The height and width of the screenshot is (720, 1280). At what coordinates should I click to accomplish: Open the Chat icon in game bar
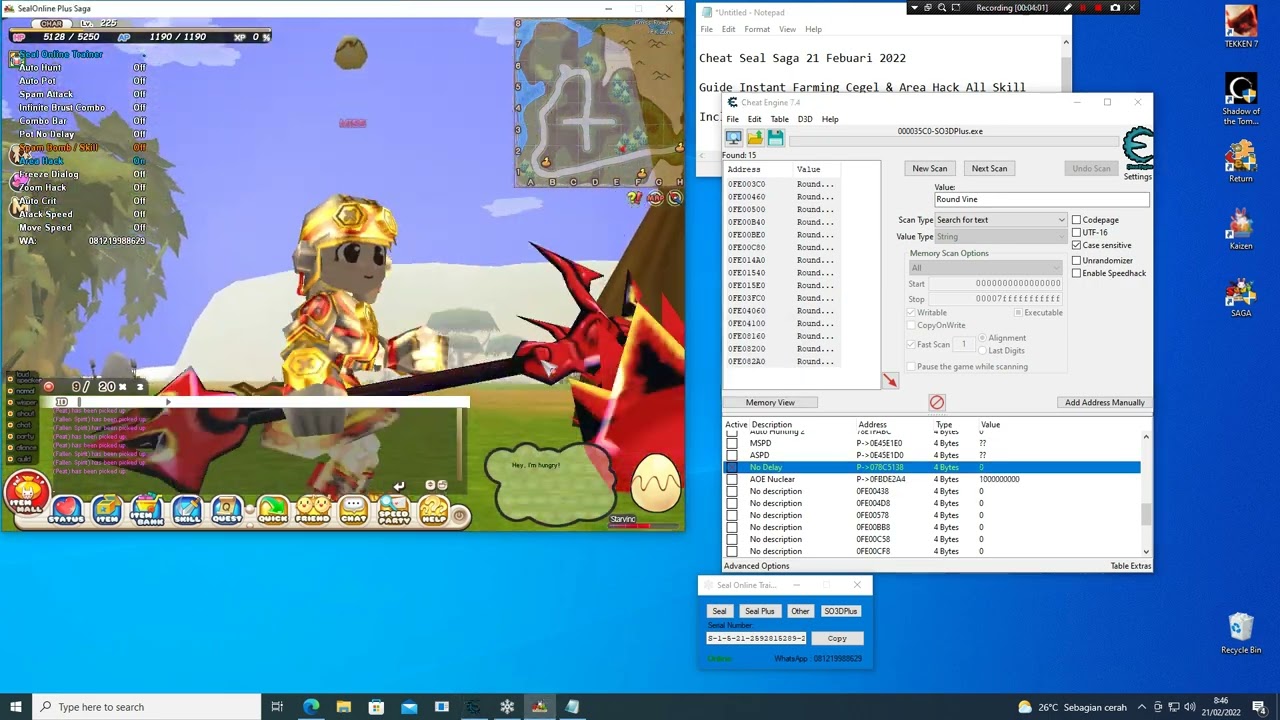(x=353, y=511)
